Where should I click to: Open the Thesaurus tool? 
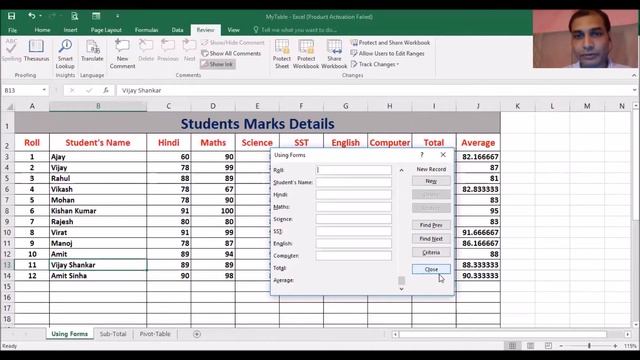tap(36, 51)
